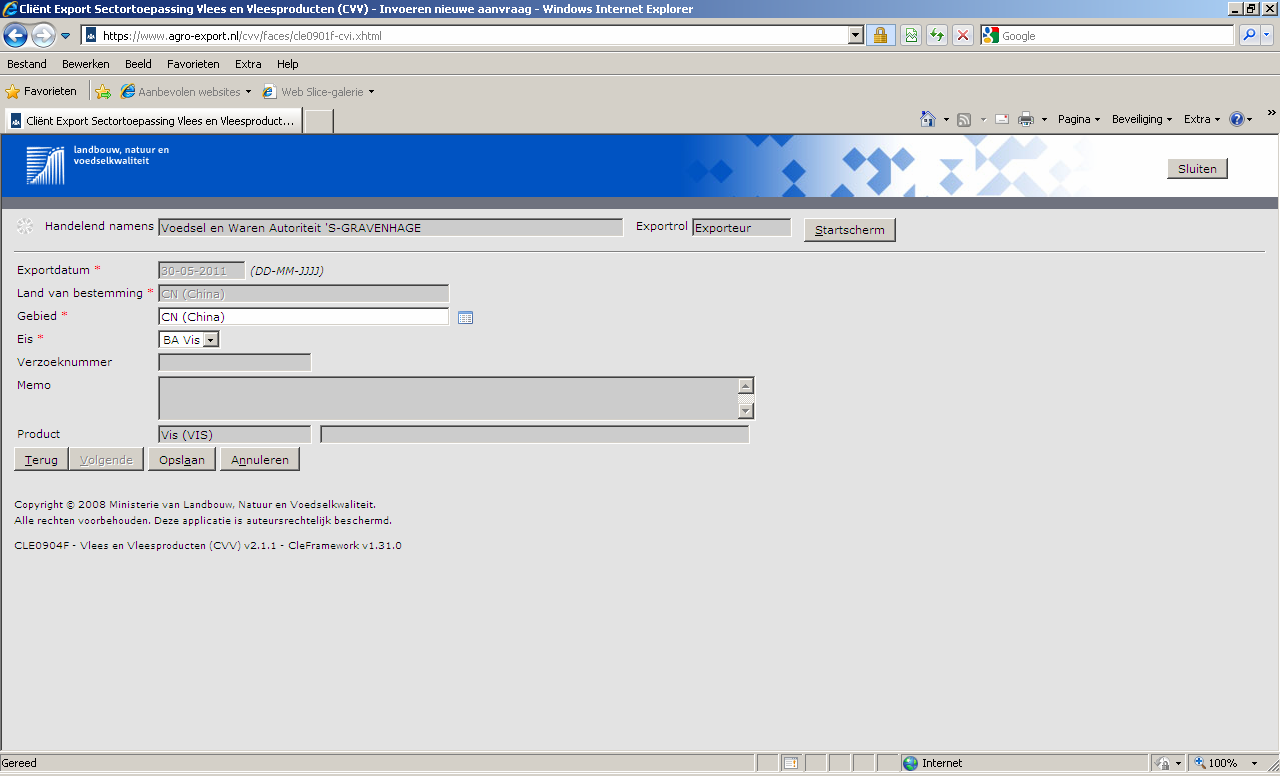The width and height of the screenshot is (1280, 776).
Task: Open Favorieten star button in favorites bar
Action: coord(41,91)
